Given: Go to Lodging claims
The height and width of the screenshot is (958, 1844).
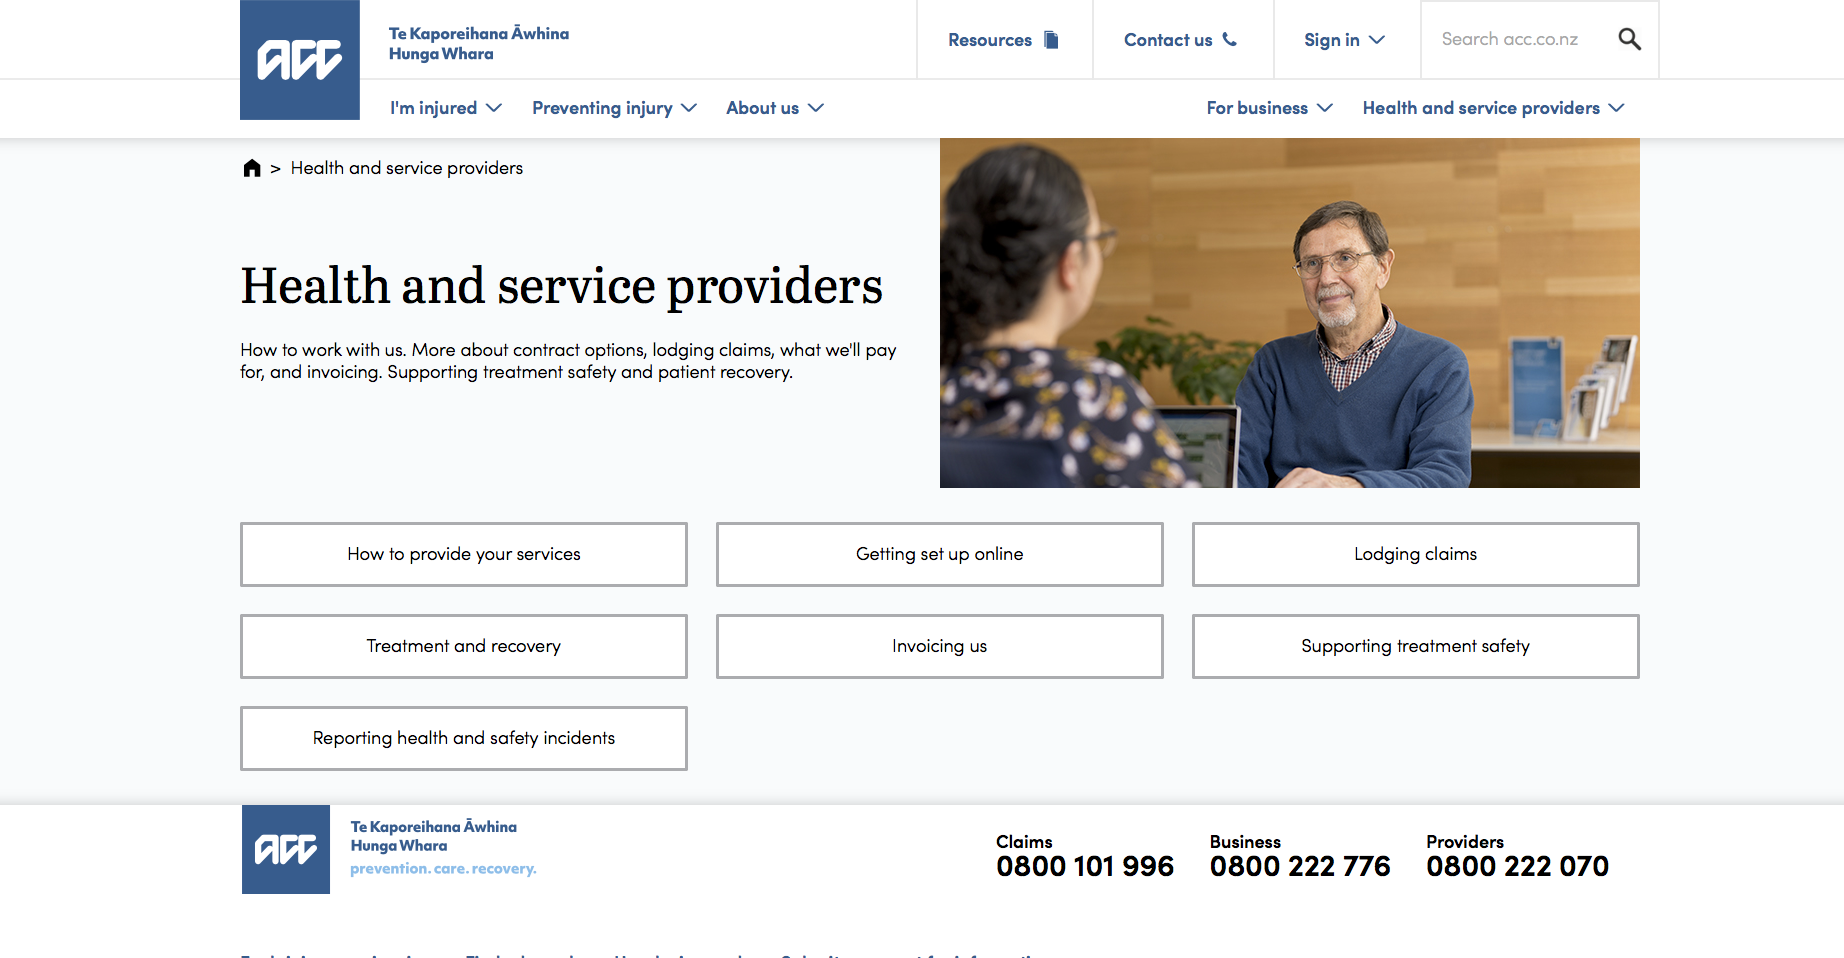Looking at the screenshot, I should point(1416,554).
